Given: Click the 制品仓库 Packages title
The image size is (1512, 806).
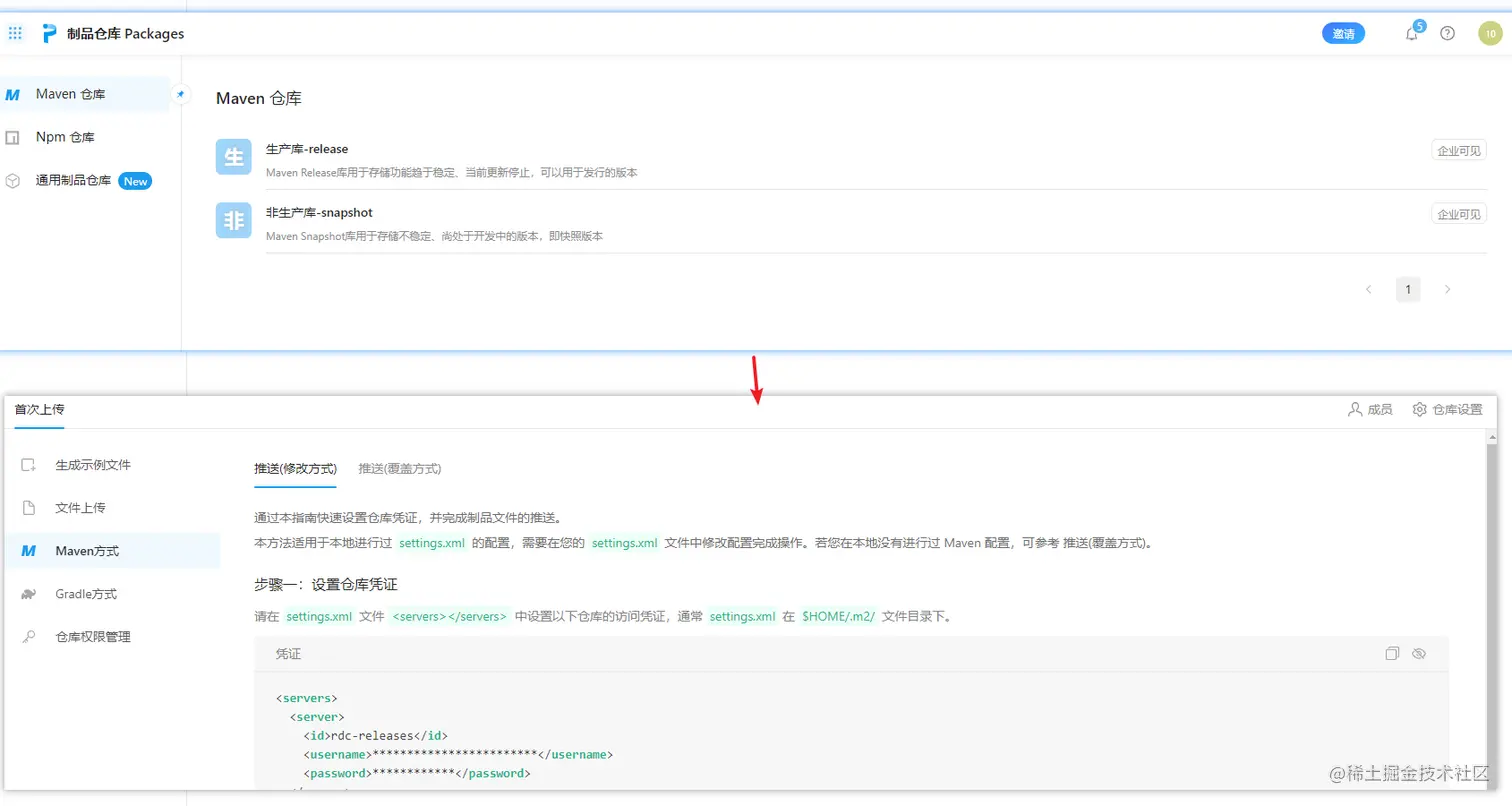Looking at the screenshot, I should 125,34.
